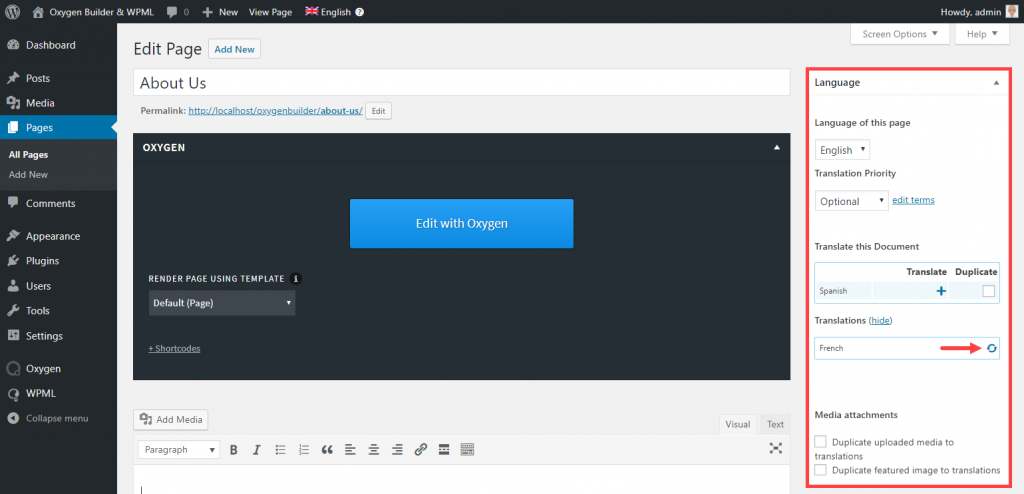Align text left
Screen dimensions: 1024x494
tap(351, 450)
